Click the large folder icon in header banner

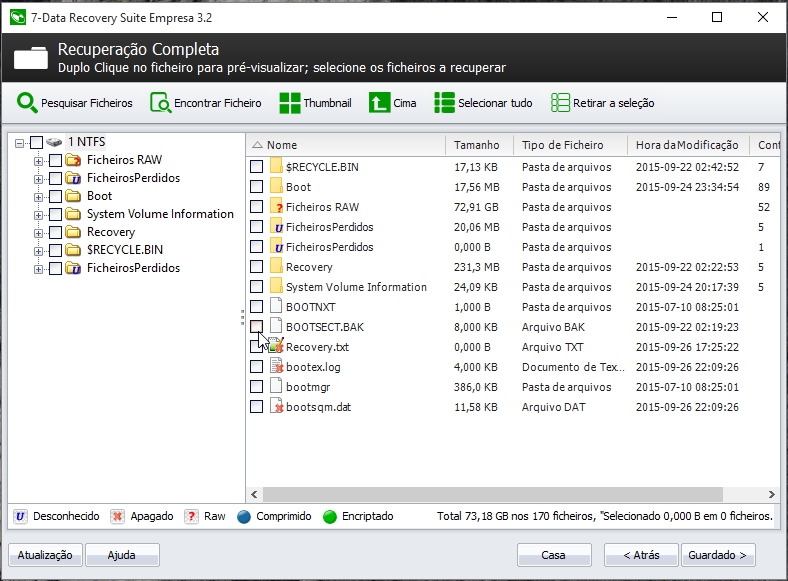[31, 58]
